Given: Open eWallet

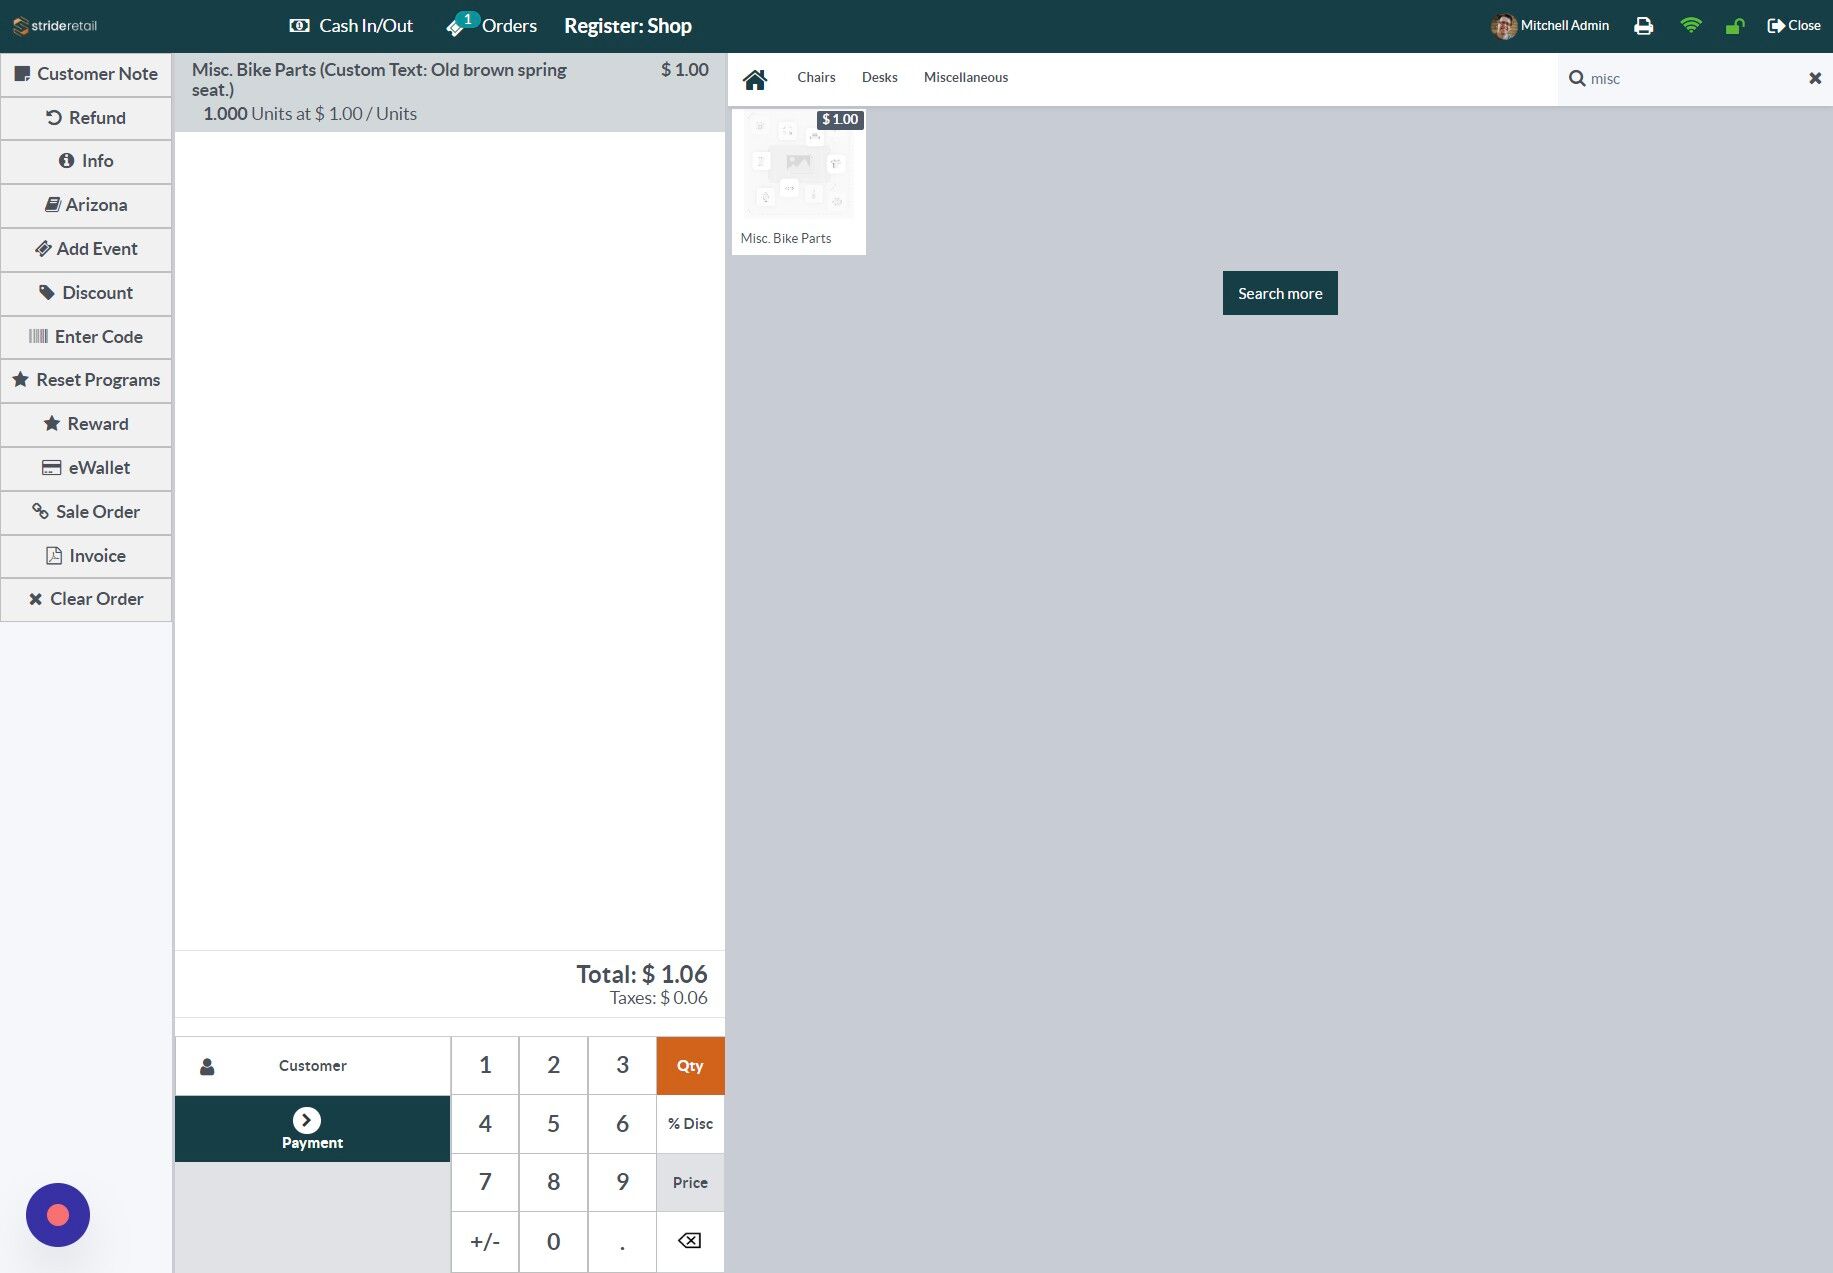Looking at the screenshot, I should click(86, 468).
